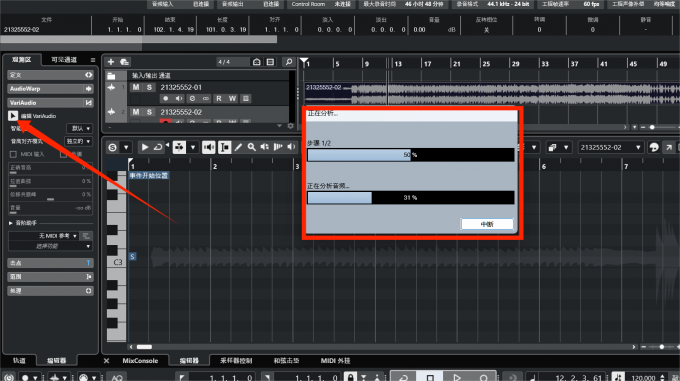The height and width of the screenshot is (381, 680).
Task: Open track presets icon beside add track
Action: 124,62
